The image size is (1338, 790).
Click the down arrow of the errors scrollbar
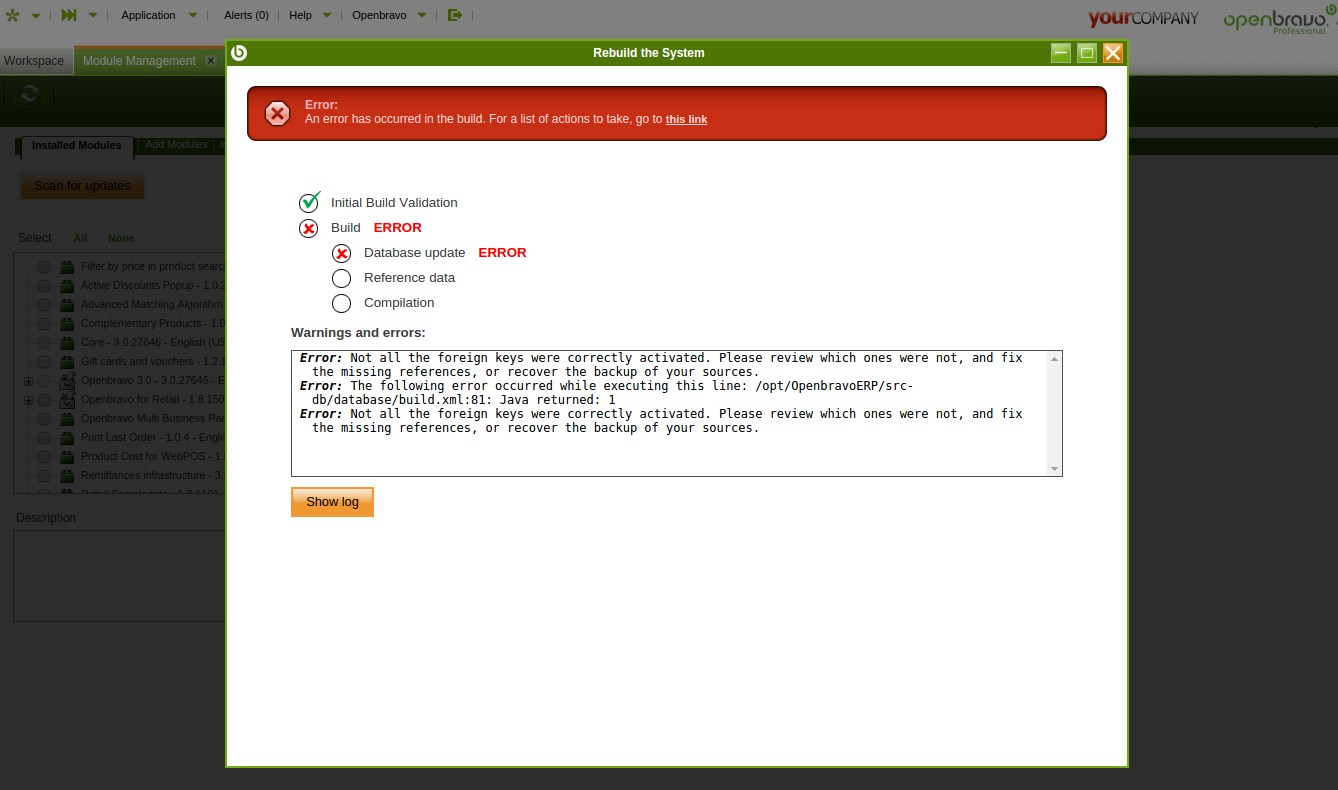click(x=1054, y=469)
